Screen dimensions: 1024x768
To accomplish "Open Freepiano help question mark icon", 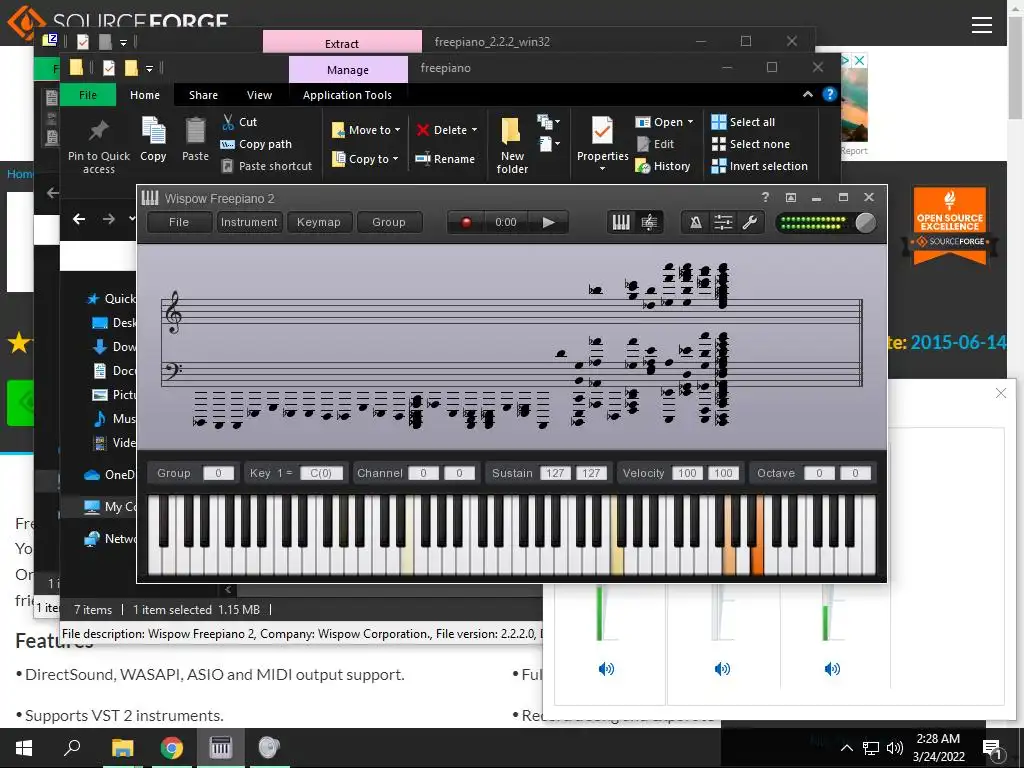I will [765, 197].
